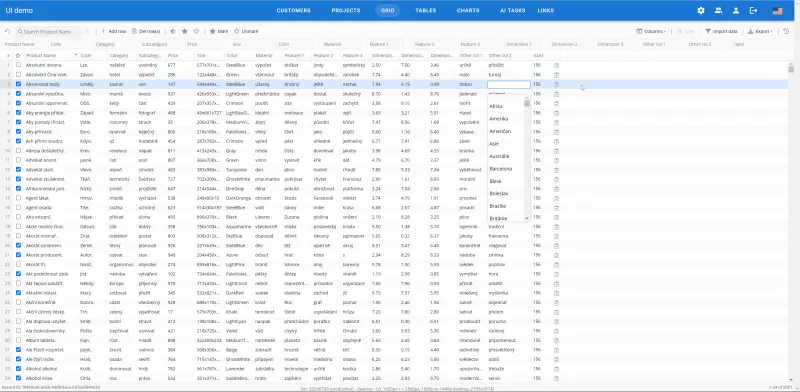Click the outlined star filter icon
The height and width of the screenshot is (392, 800).
coord(196,32)
